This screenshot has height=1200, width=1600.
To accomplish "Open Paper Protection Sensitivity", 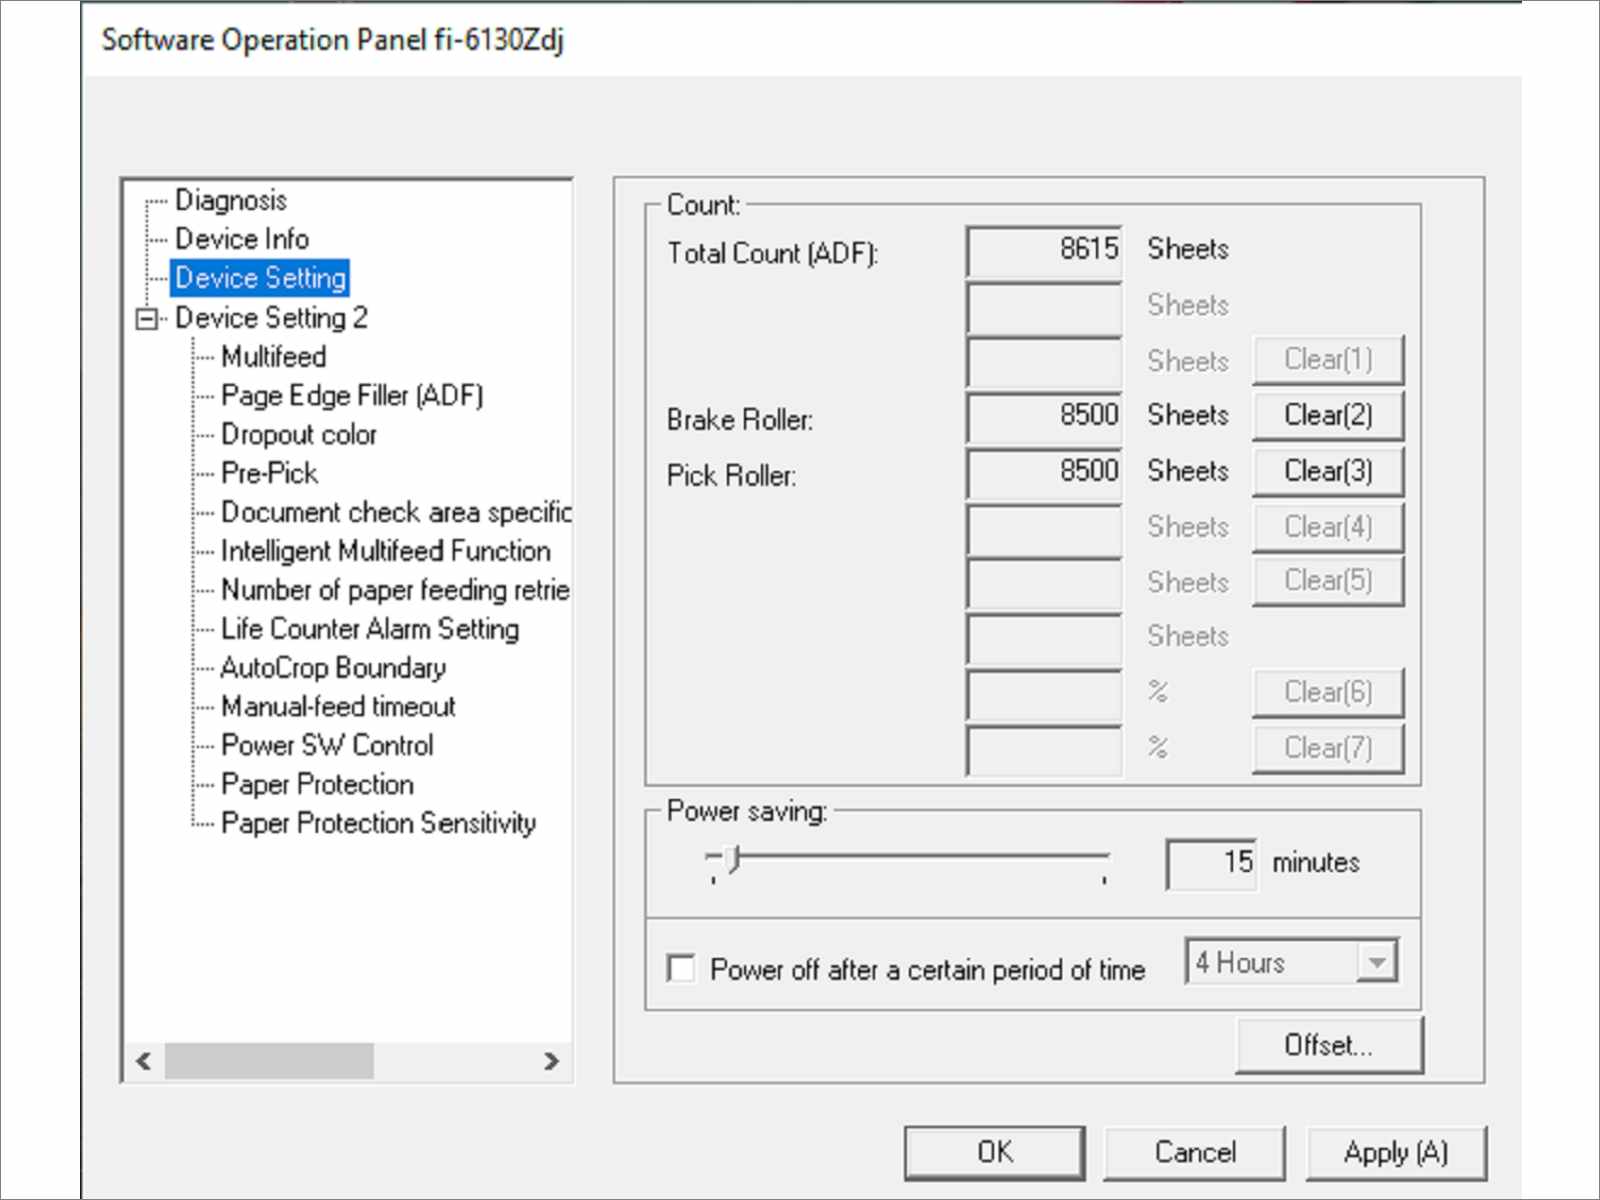I will click(x=378, y=823).
